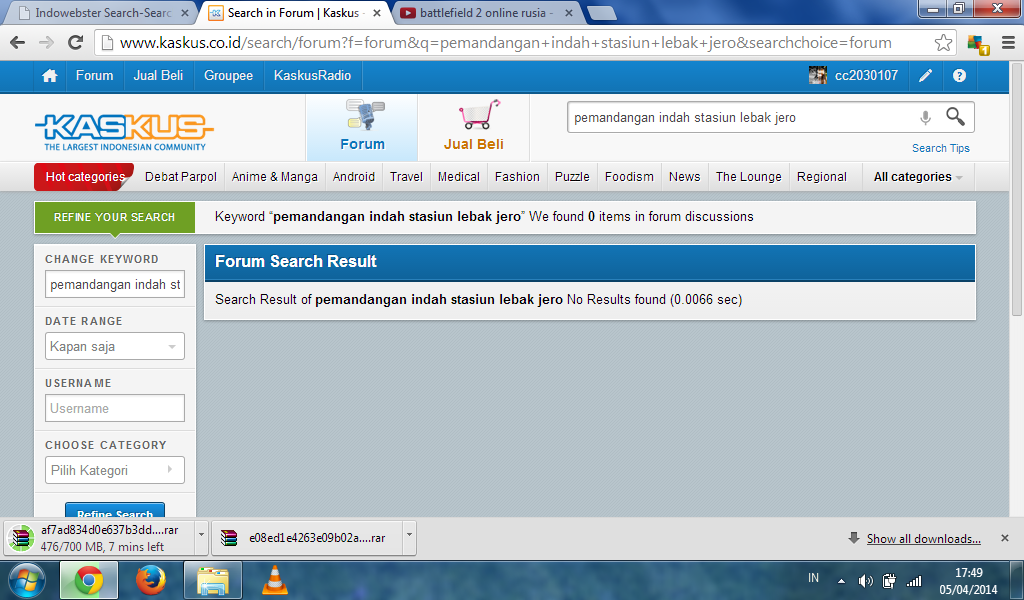Open the Regional category
This screenshot has height=600, width=1024.
pyautogui.click(x=822, y=177)
